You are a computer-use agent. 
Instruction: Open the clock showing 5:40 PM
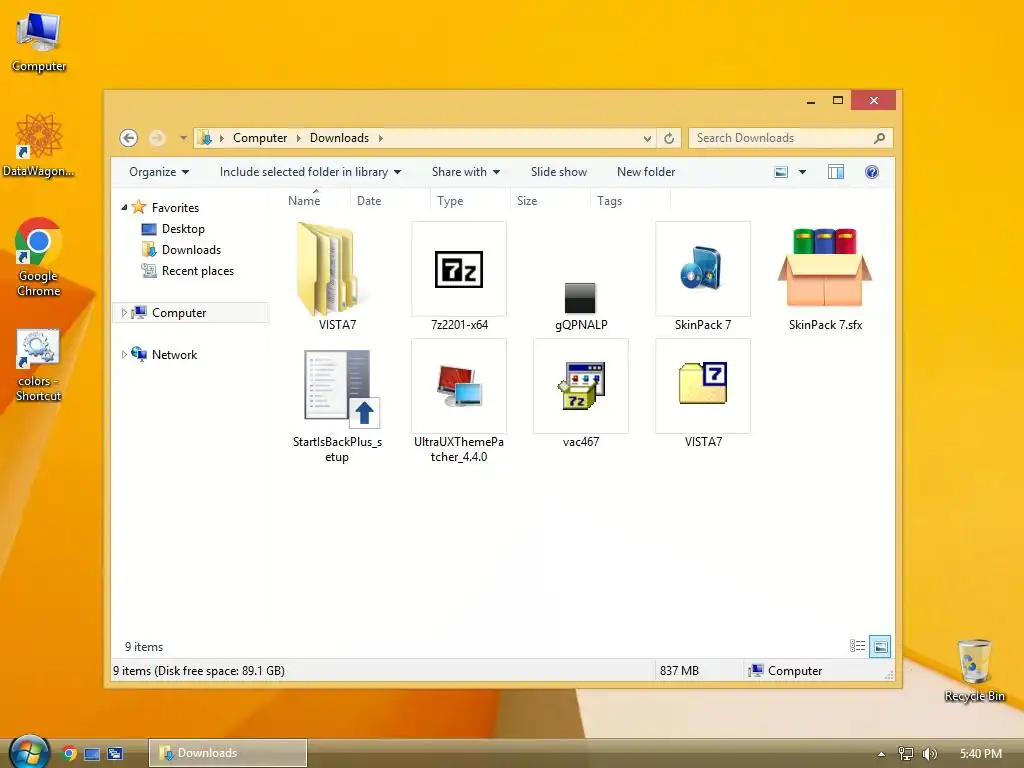click(x=980, y=754)
